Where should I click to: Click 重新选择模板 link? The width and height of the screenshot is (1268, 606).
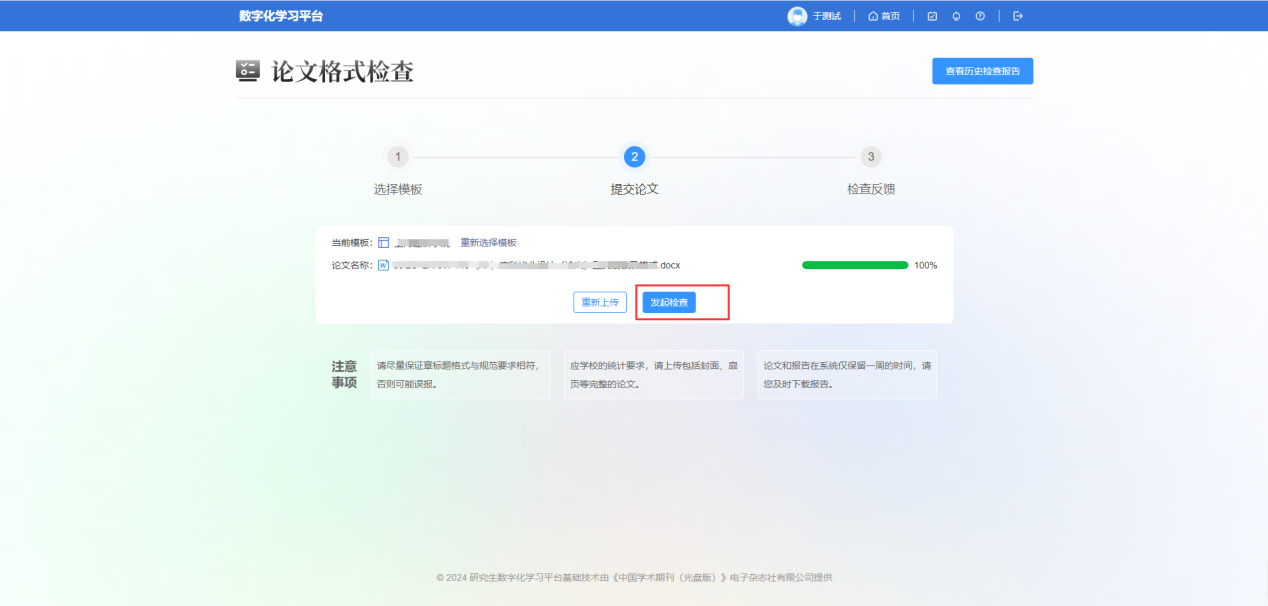[488, 243]
